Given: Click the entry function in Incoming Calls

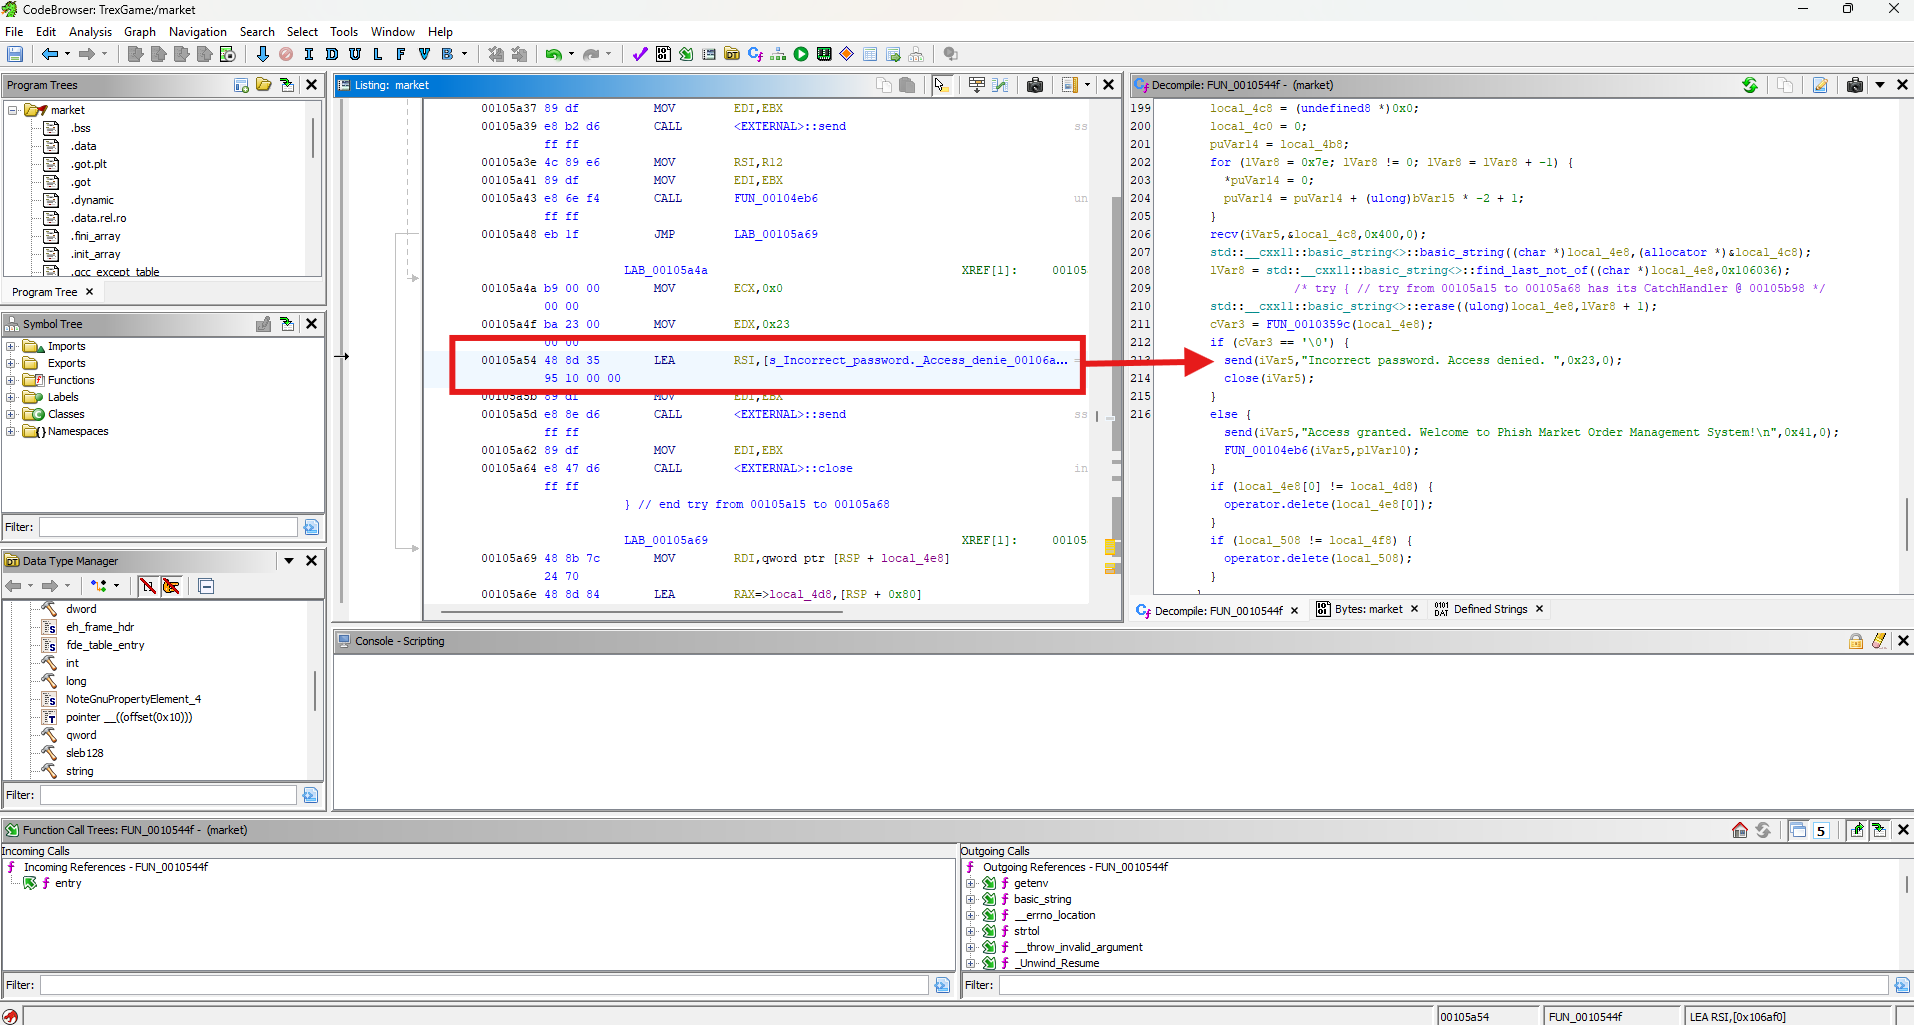Looking at the screenshot, I should point(68,883).
